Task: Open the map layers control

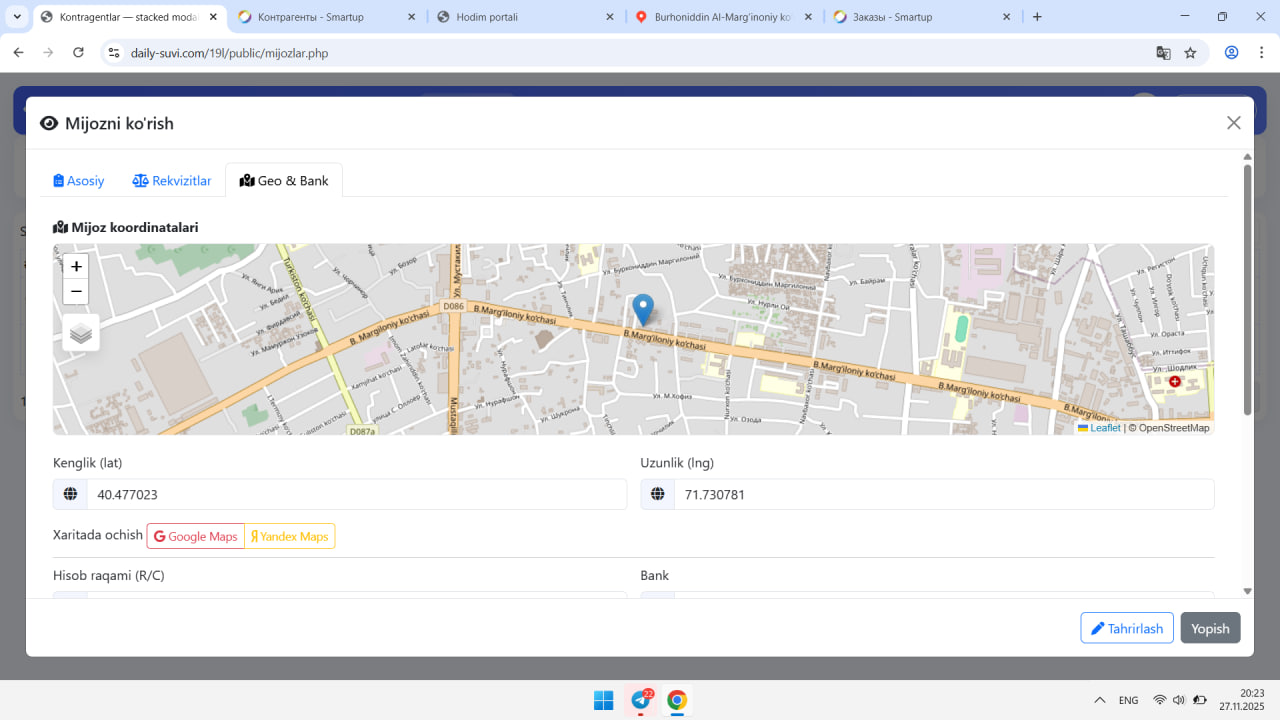Action: click(x=81, y=333)
